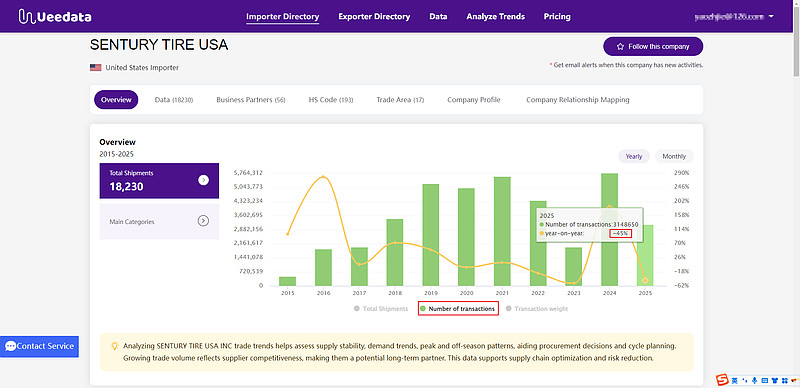Expand Total Shipments with arrow icon

point(204,180)
